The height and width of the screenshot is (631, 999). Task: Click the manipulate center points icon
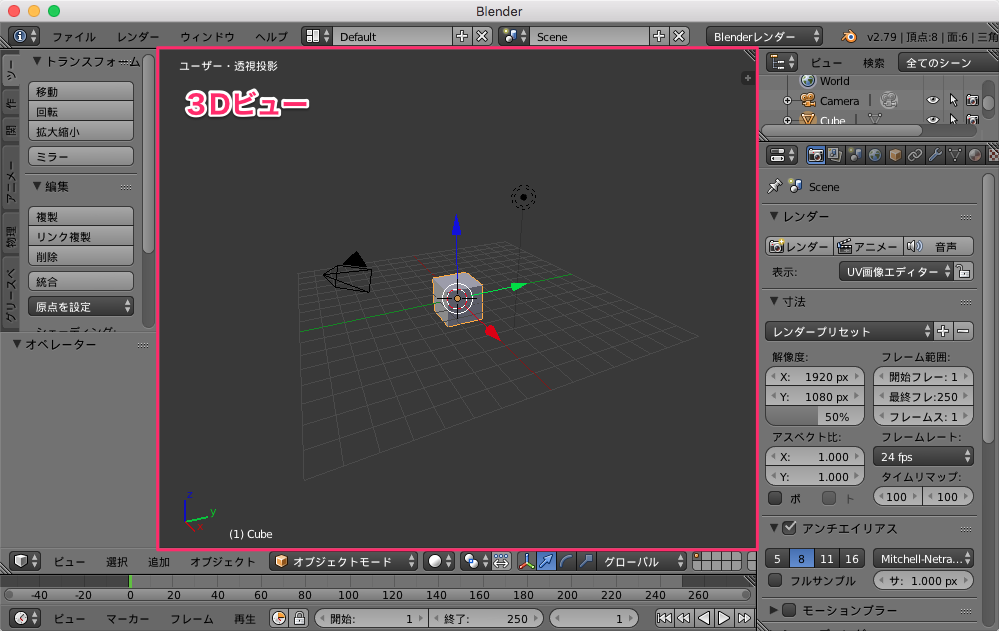[x=501, y=562]
